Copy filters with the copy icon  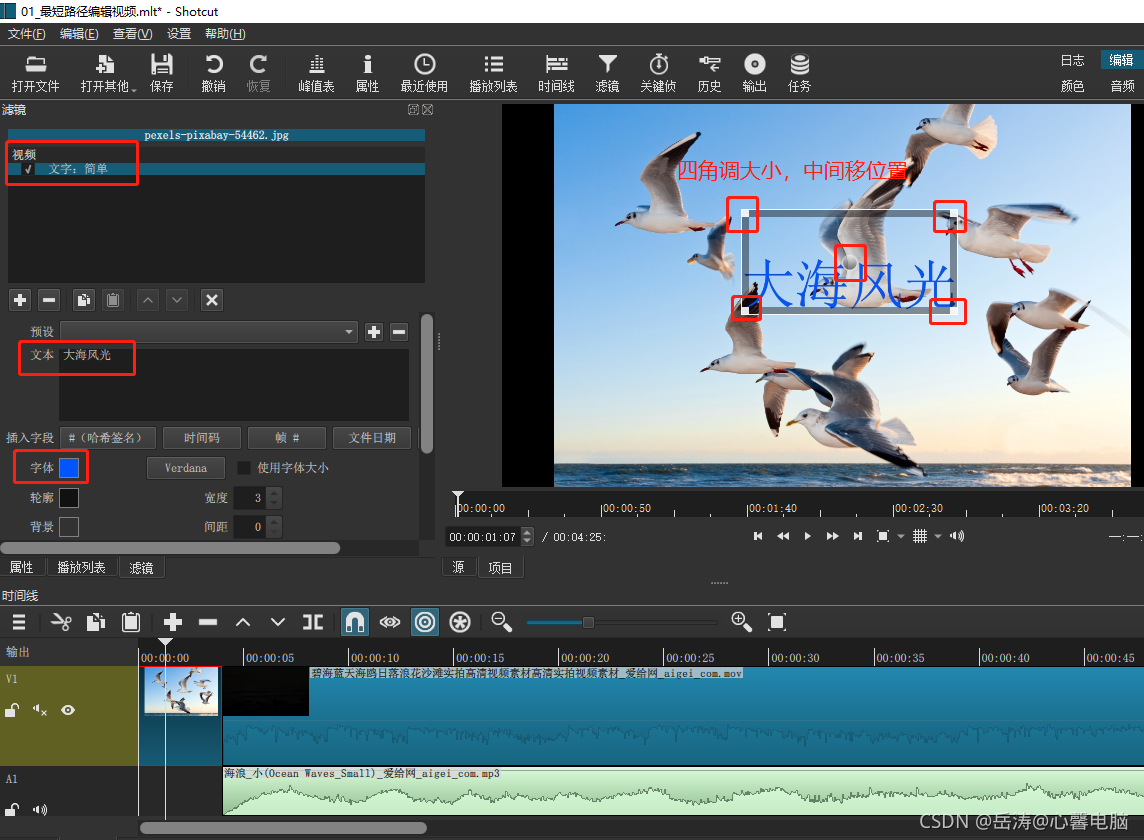(84, 300)
